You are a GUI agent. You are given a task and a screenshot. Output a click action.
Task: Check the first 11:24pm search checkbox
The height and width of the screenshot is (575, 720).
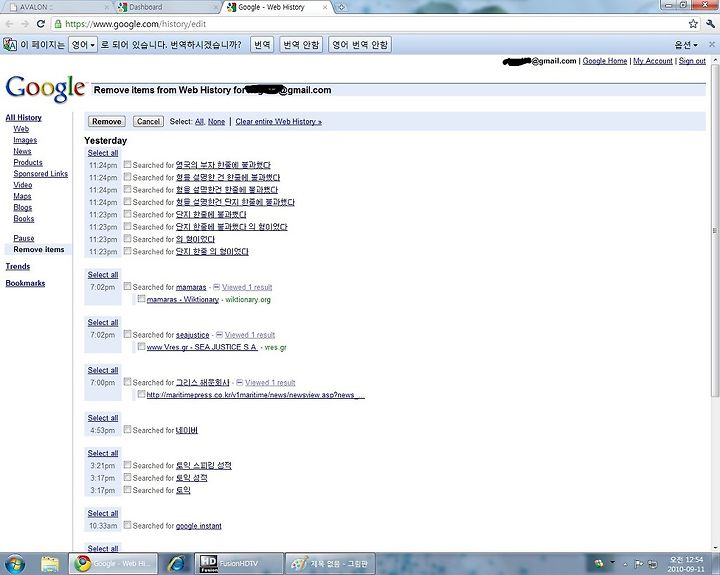click(127, 164)
